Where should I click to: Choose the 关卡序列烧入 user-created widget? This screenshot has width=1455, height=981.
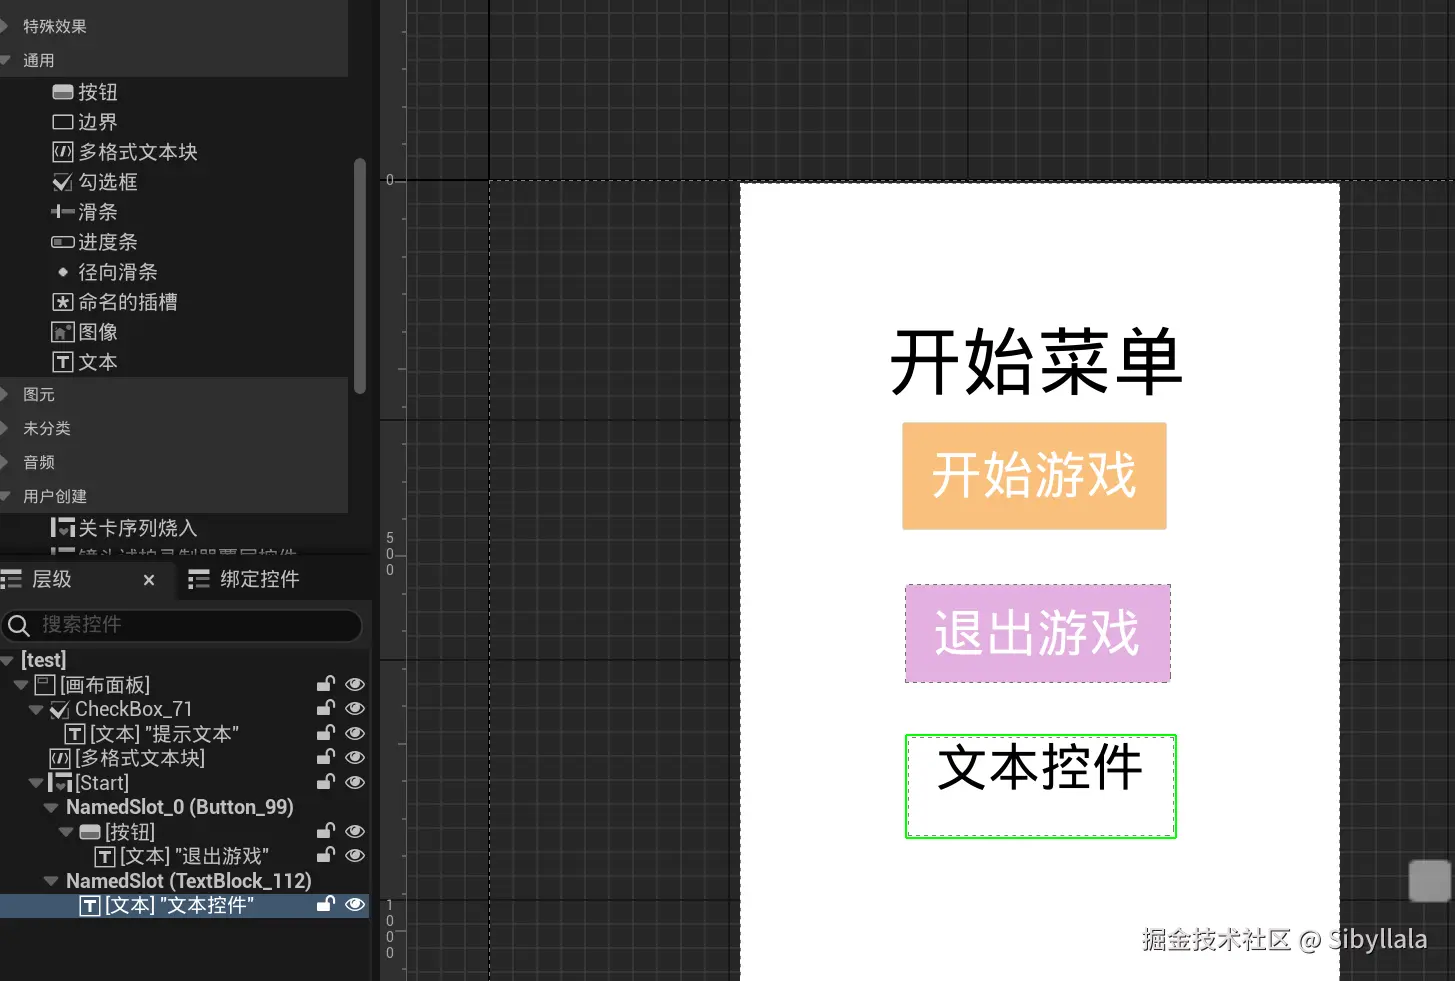point(124,528)
